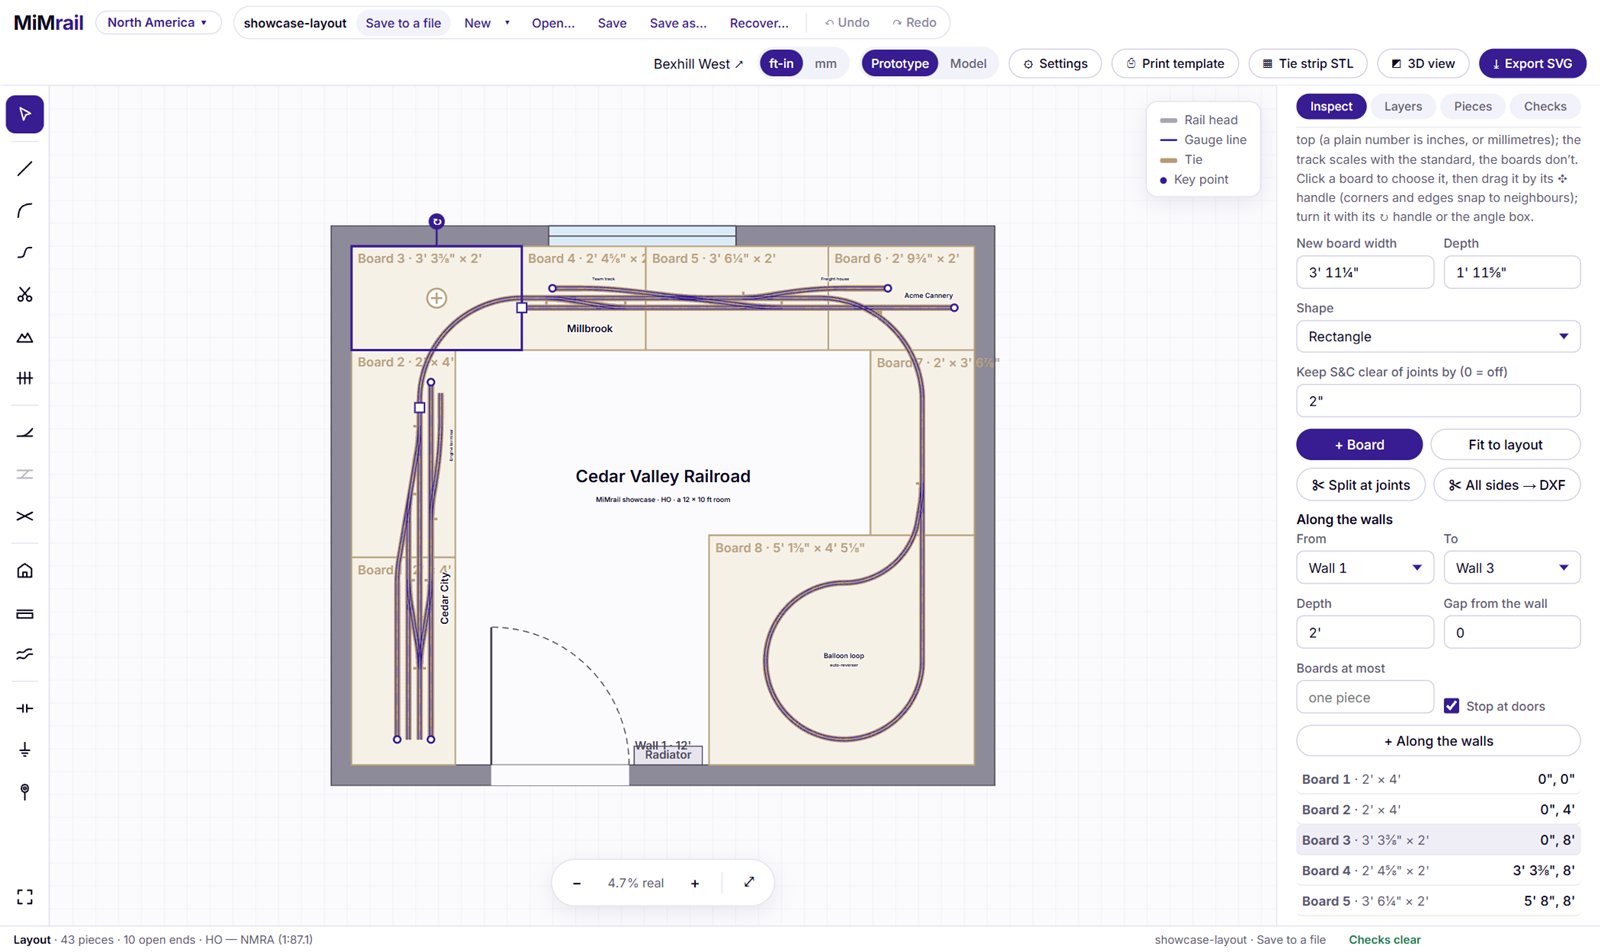The image size is (1600, 952).
Task: Choose the map pin marker tool
Action: [25, 792]
